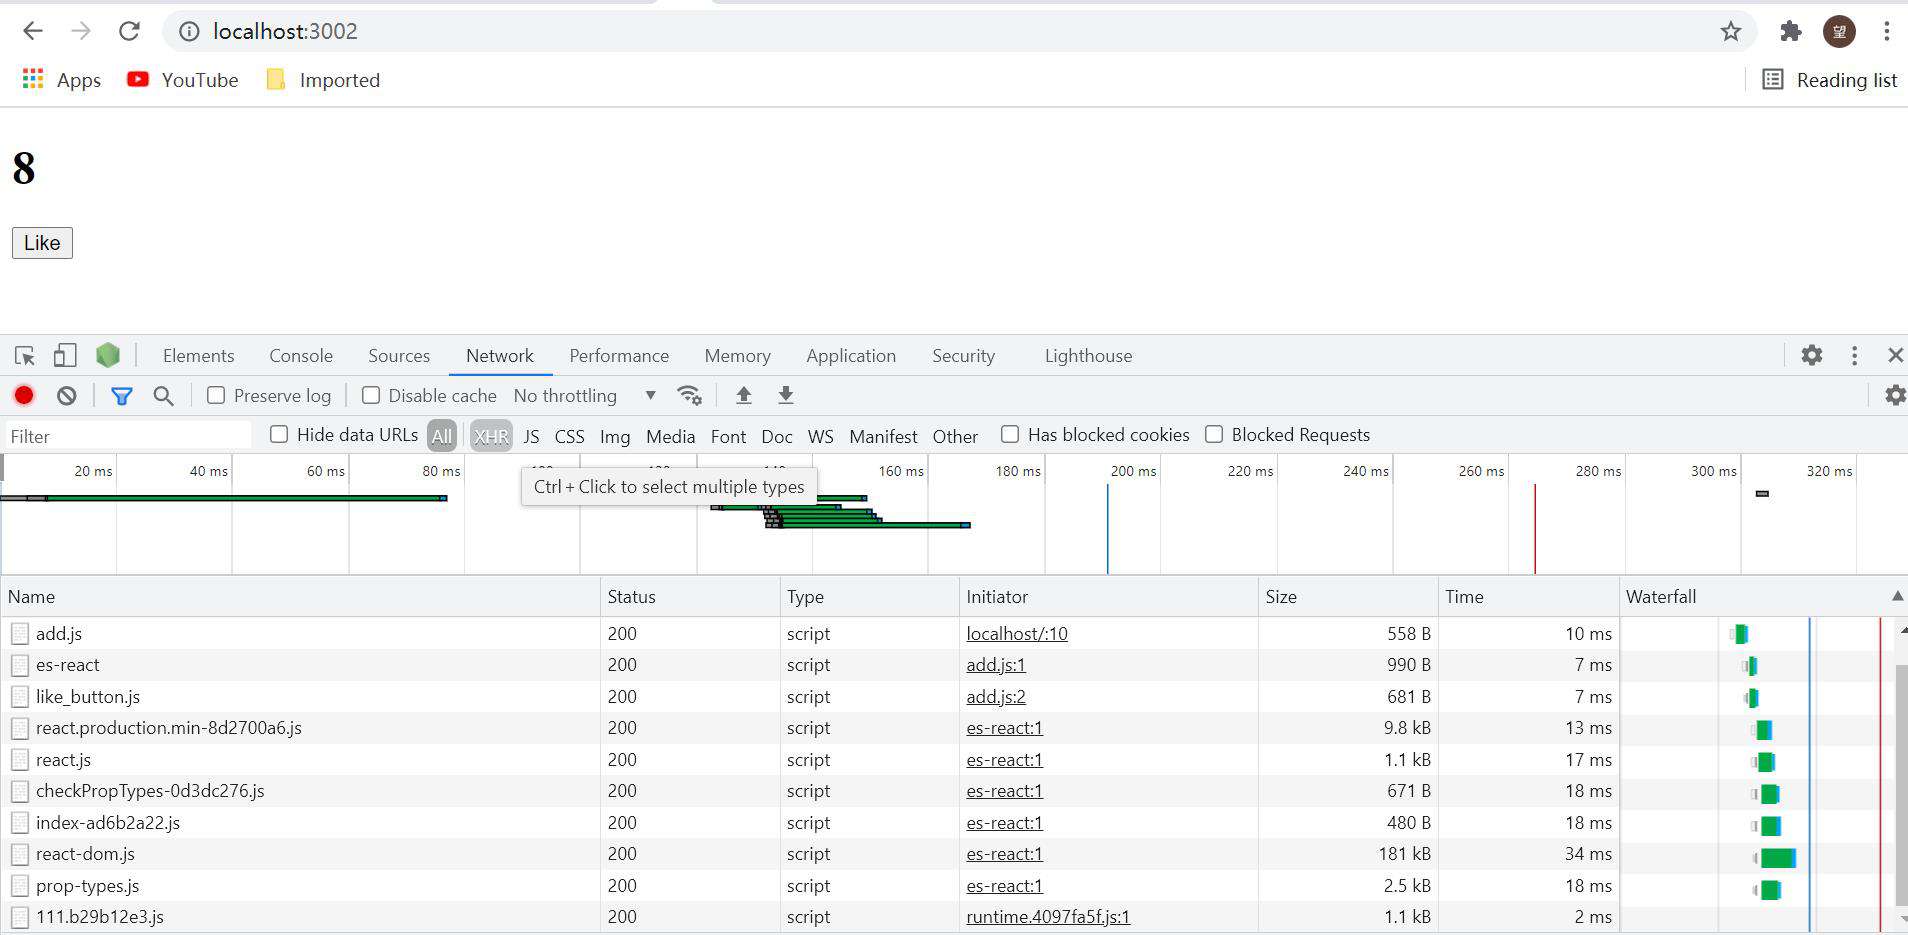
Task: Enable the Preserve log checkbox
Action: point(216,396)
